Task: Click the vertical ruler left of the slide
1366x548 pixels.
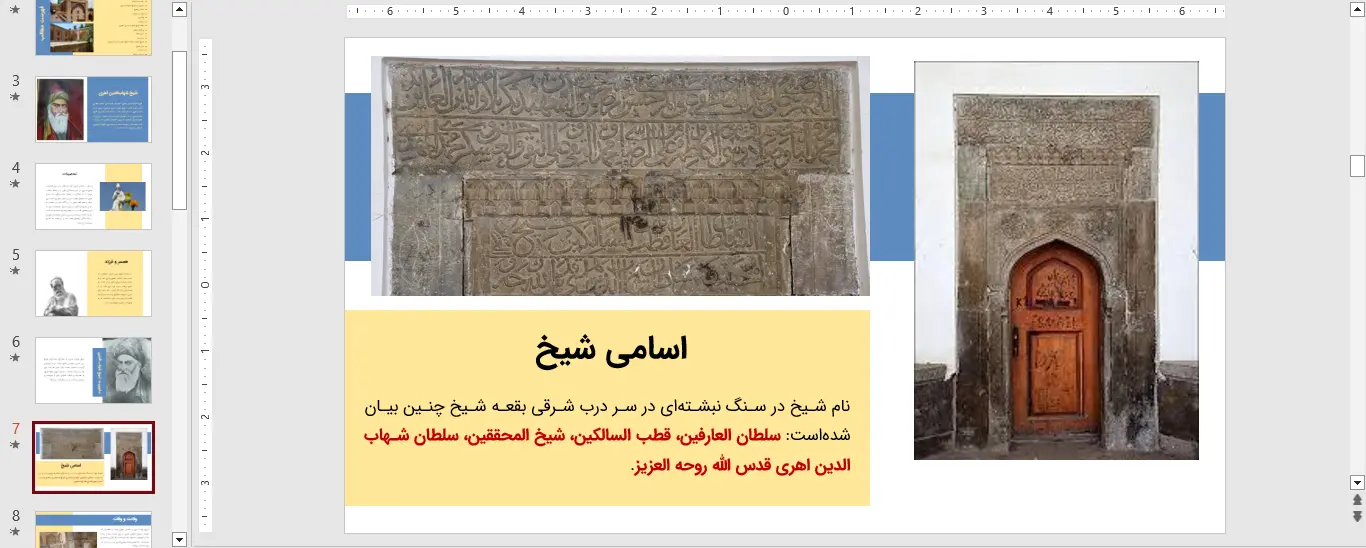Action: (206, 285)
